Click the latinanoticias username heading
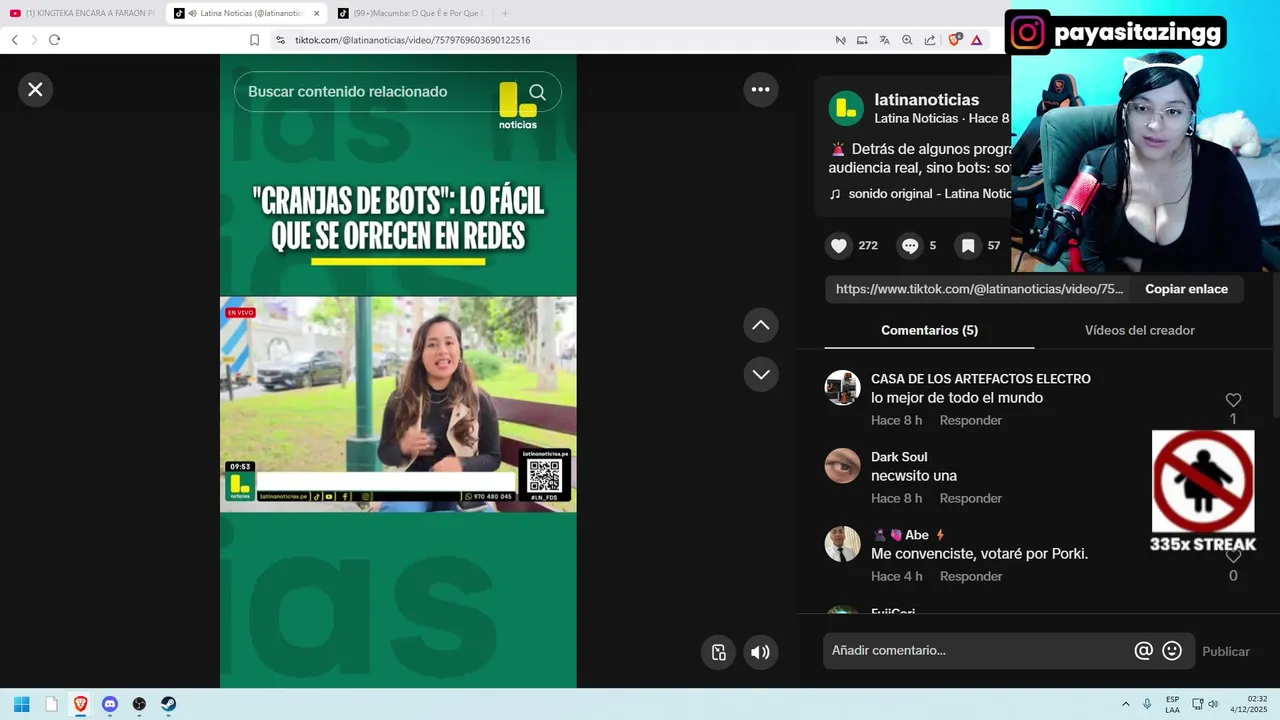 click(x=926, y=100)
